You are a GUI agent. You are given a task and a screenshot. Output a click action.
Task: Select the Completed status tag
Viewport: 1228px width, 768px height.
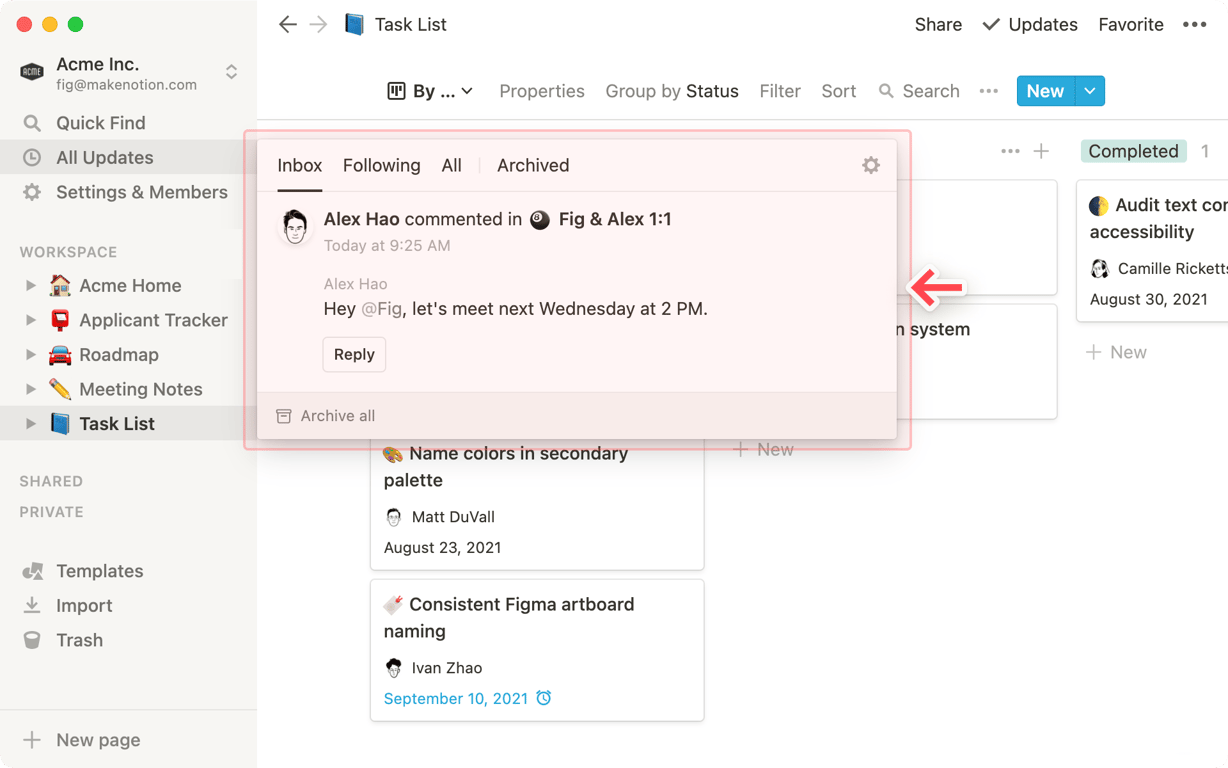[1133, 151]
